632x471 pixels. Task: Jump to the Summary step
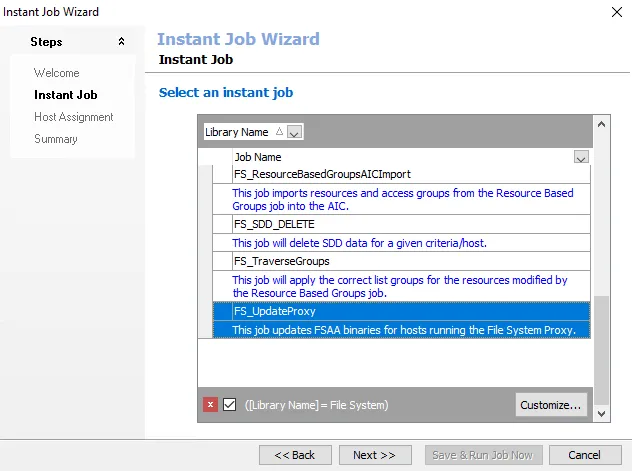point(56,139)
